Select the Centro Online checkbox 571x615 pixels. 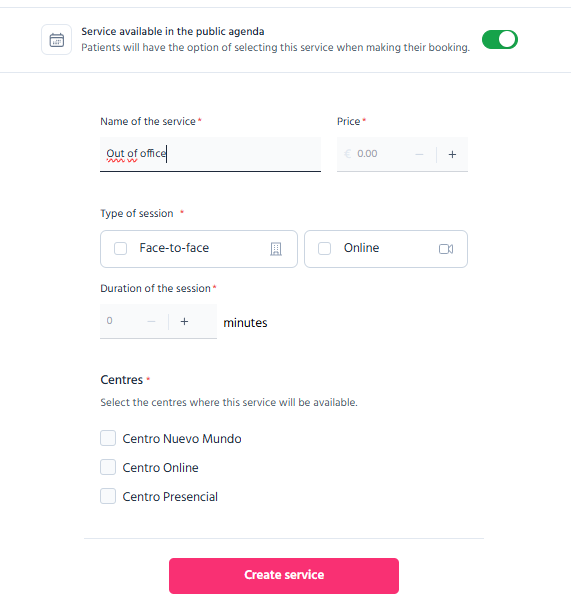pos(108,467)
